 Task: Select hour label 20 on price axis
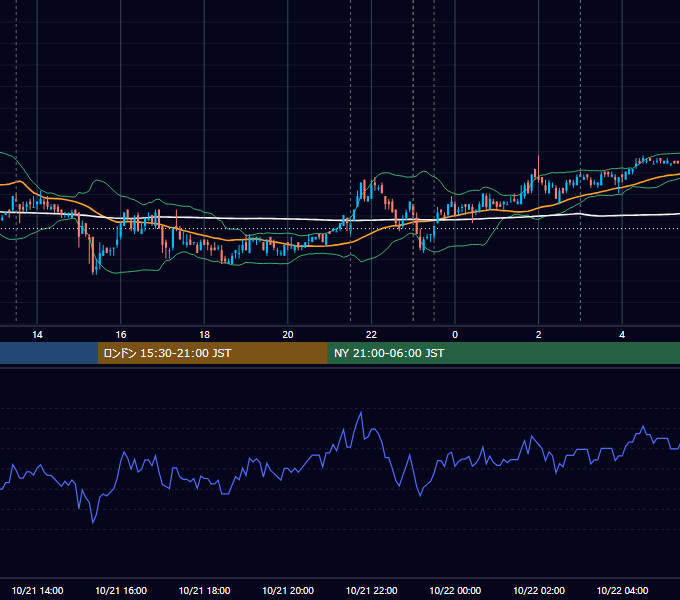click(288, 335)
